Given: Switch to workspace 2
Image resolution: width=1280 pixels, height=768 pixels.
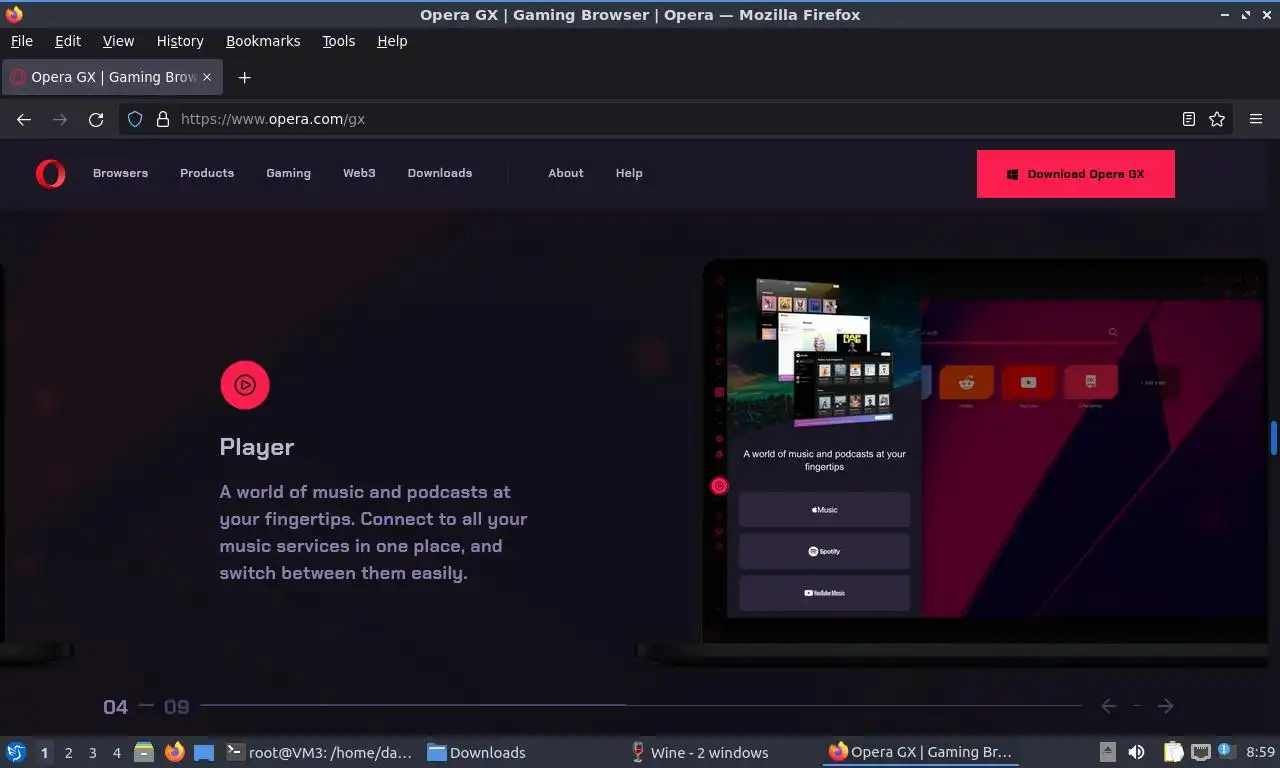Looking at the screenshot, I should 68,753.
